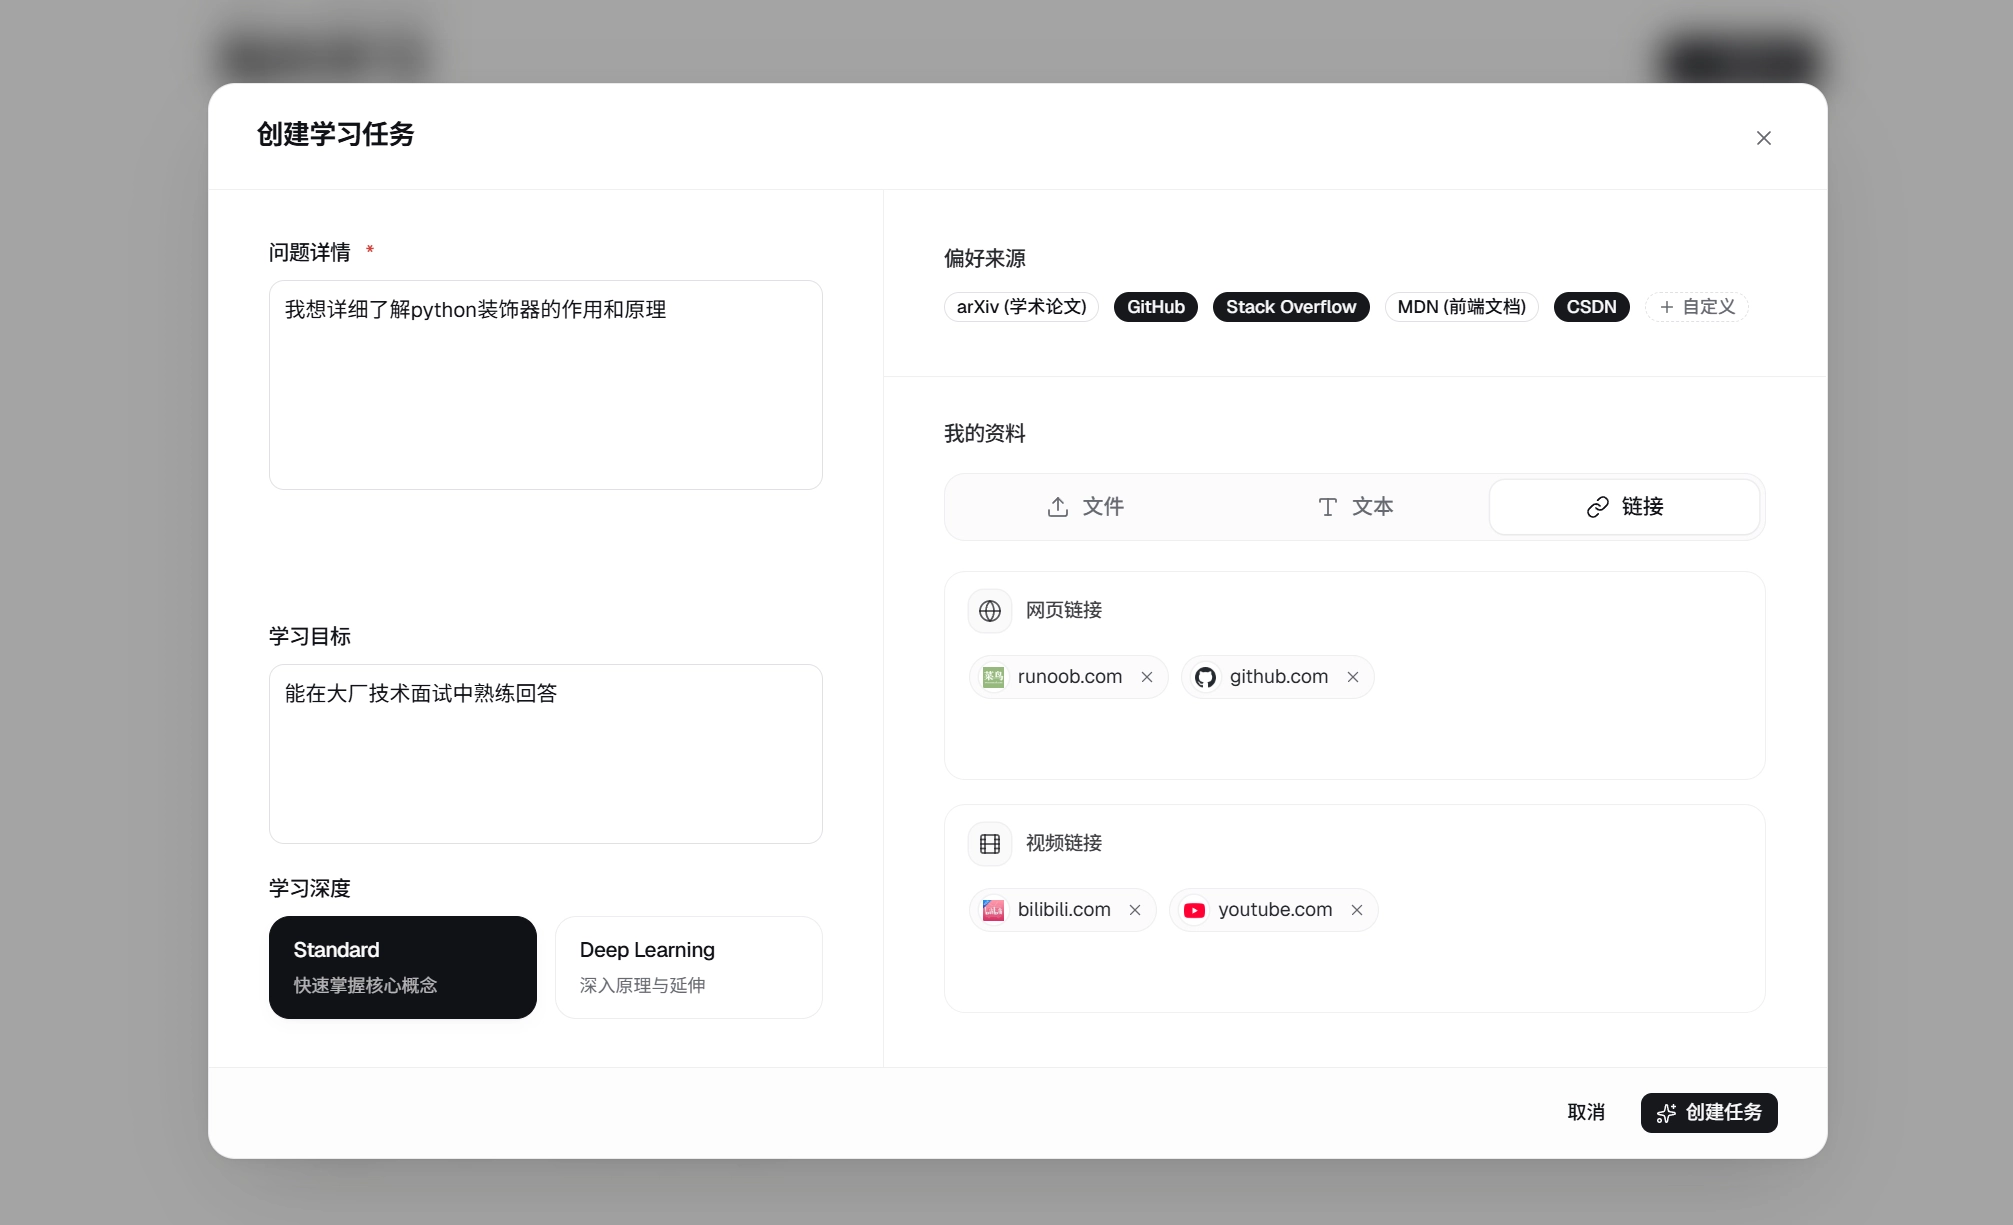The image size is (2013, 1225).
Task: Select the 链接 tab
Action: 1625,507
